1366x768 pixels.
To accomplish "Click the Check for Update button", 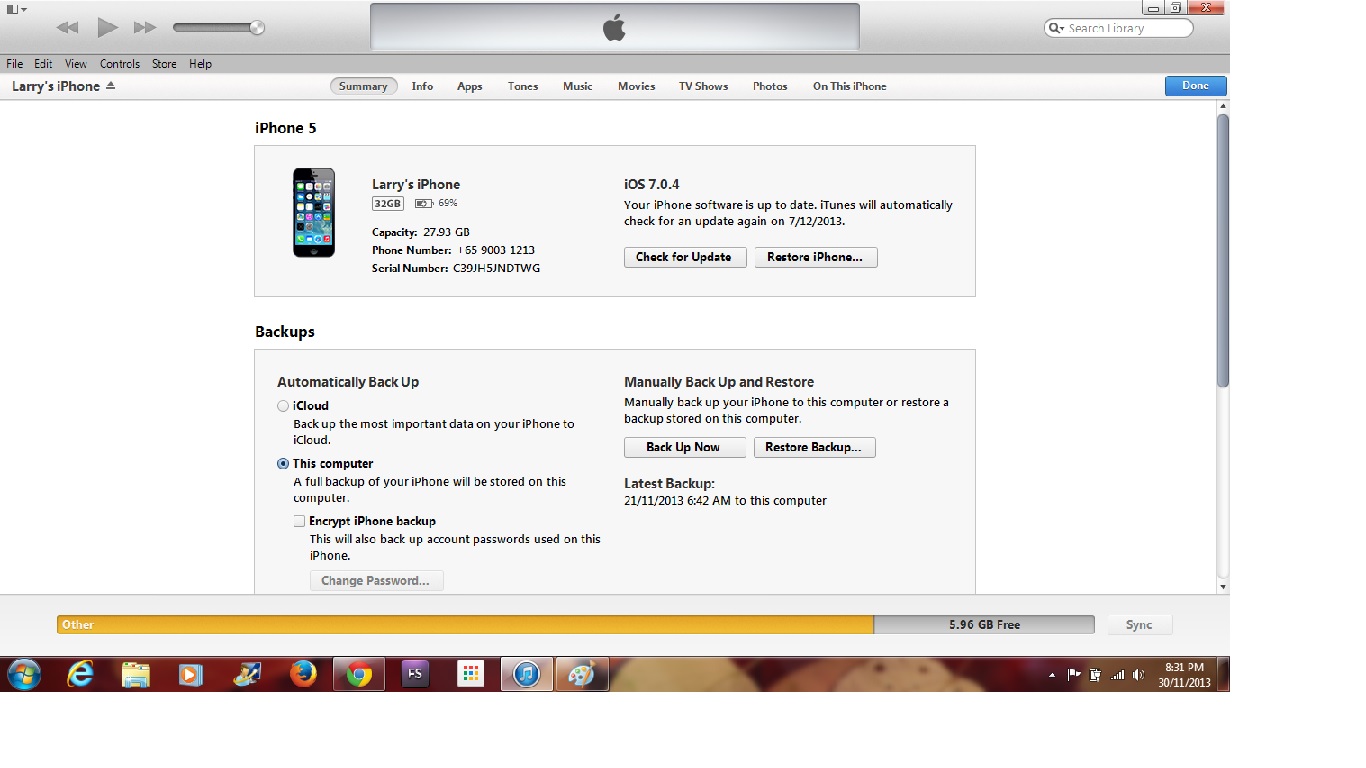I will (x=685, y=257).
